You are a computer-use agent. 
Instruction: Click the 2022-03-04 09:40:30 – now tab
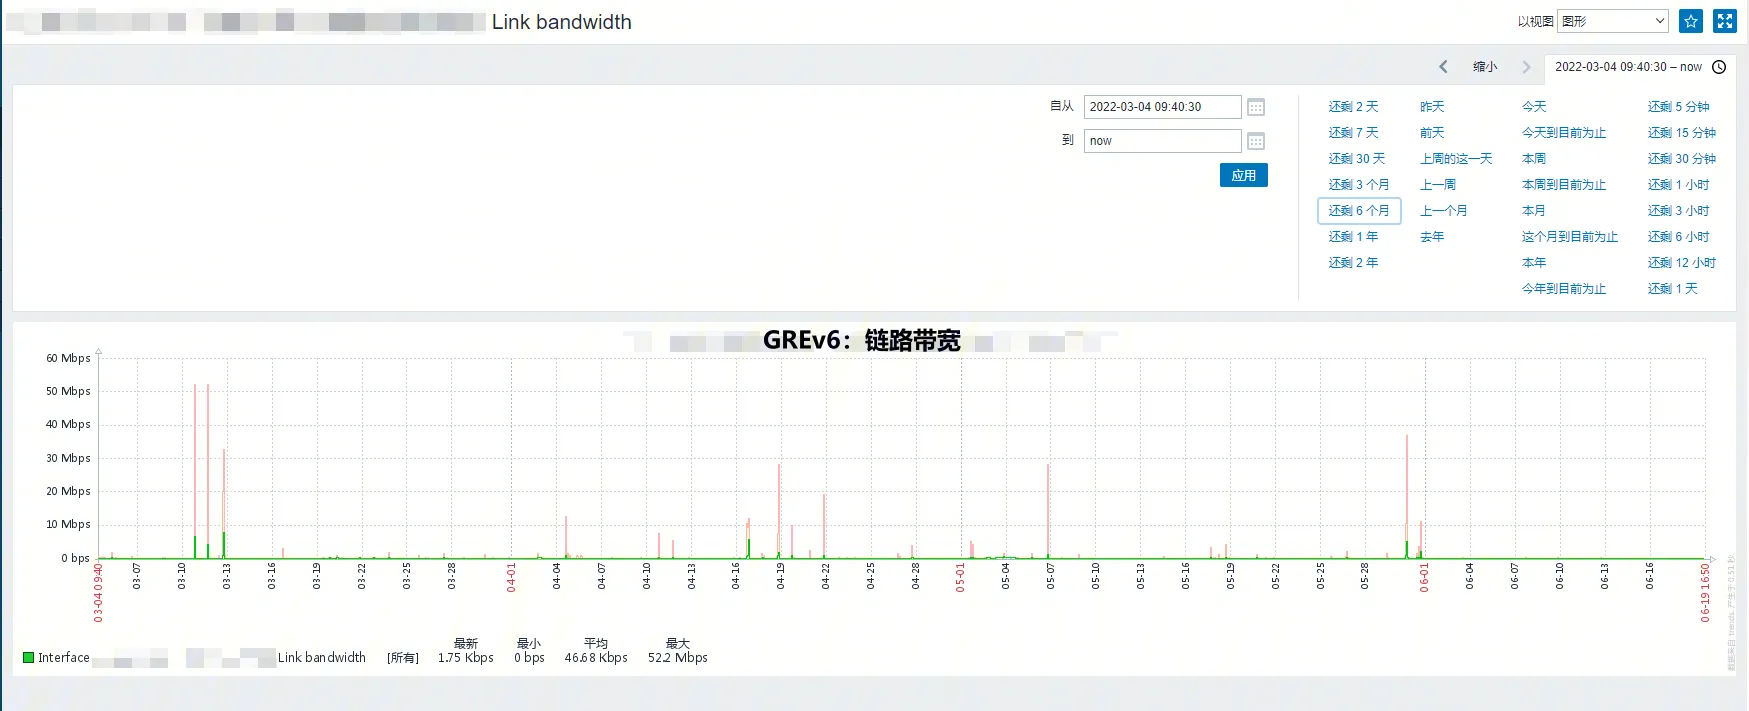point(1628,67)
